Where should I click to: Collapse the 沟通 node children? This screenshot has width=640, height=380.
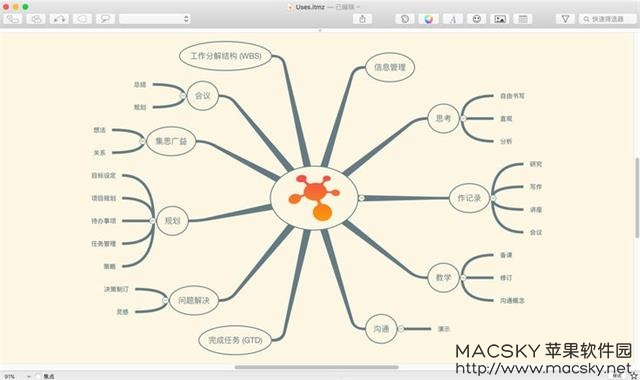[x=401, y=329]
